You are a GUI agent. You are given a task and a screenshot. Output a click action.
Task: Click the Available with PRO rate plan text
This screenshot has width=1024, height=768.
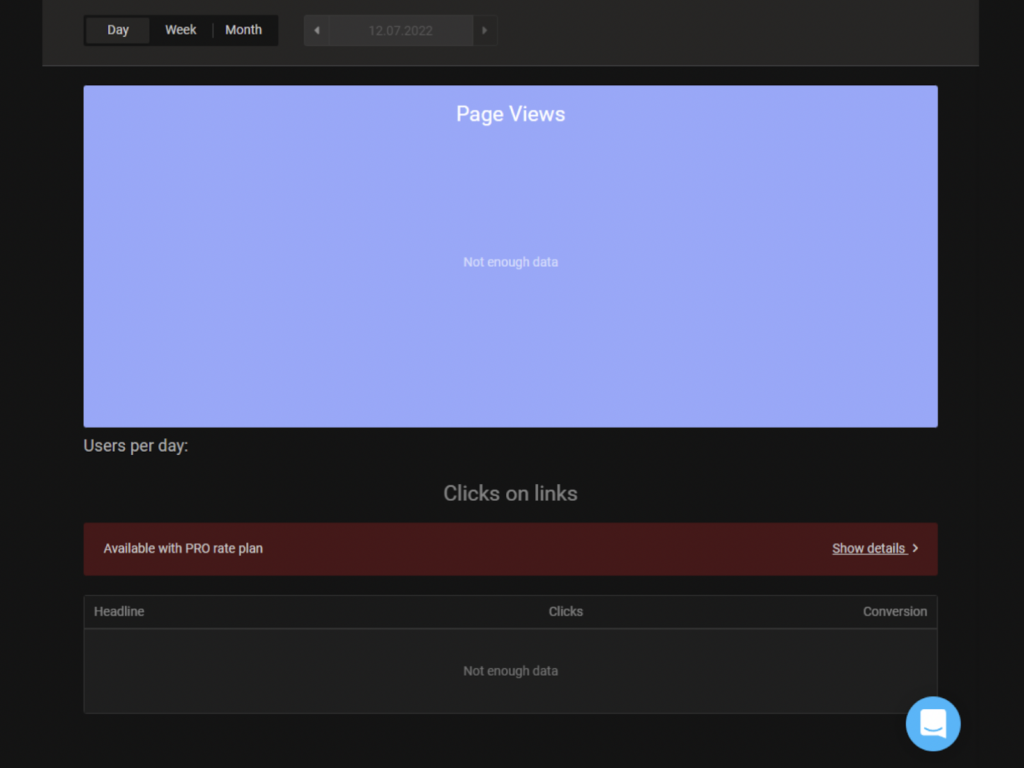click(x=183, y=548)
